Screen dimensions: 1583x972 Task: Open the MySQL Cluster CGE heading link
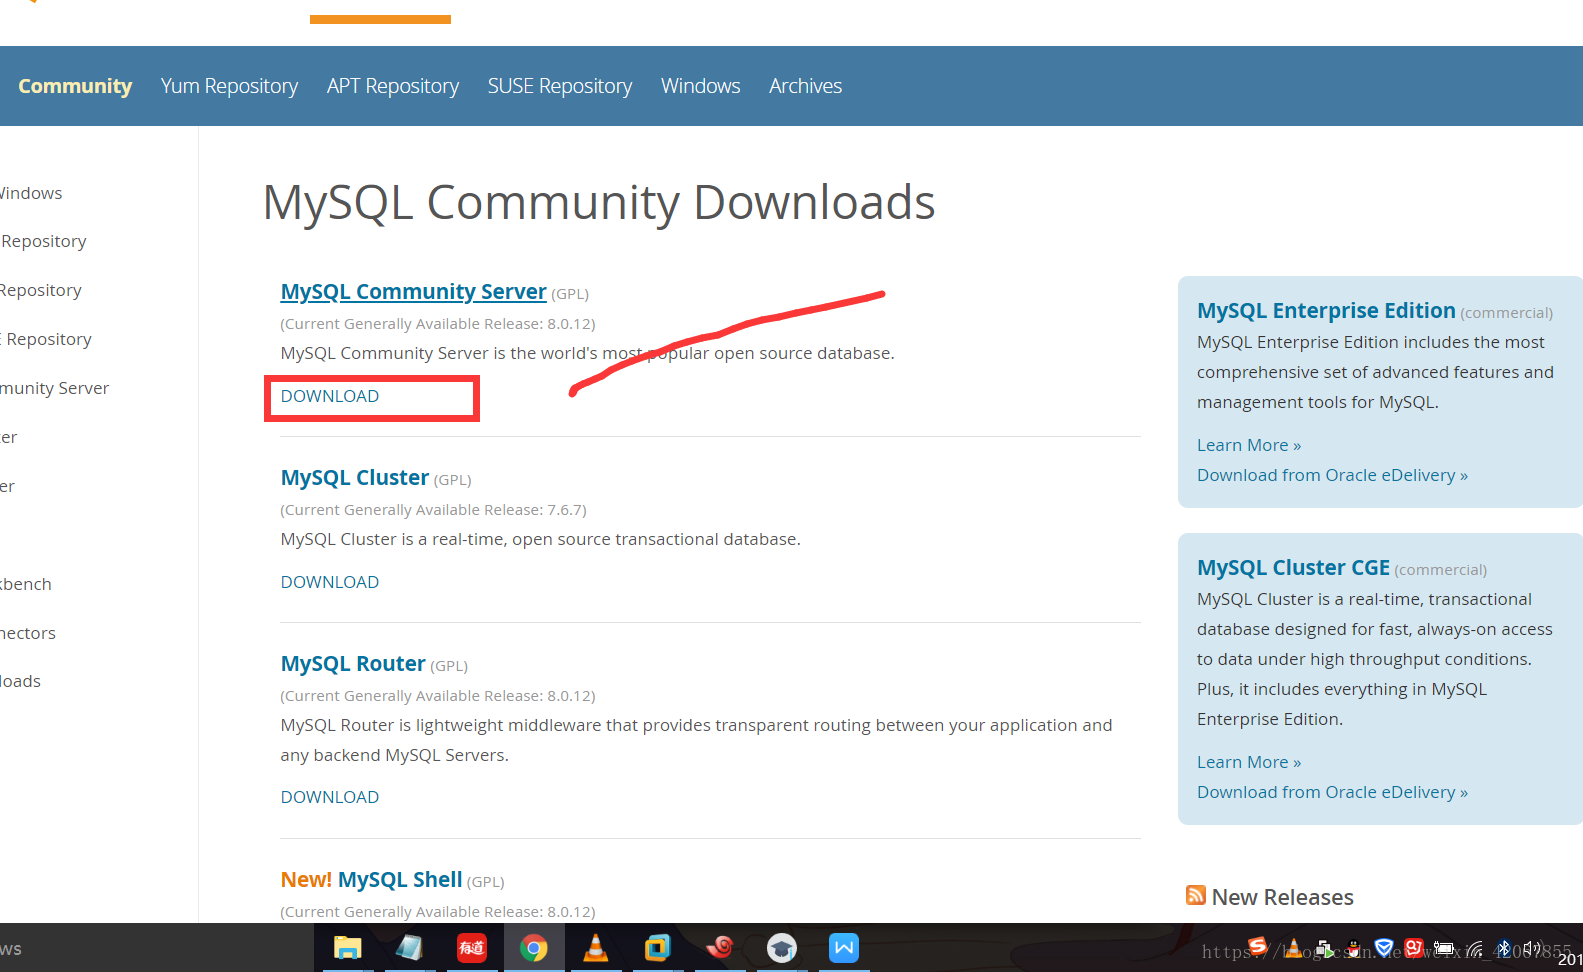tap(1293, 567)
